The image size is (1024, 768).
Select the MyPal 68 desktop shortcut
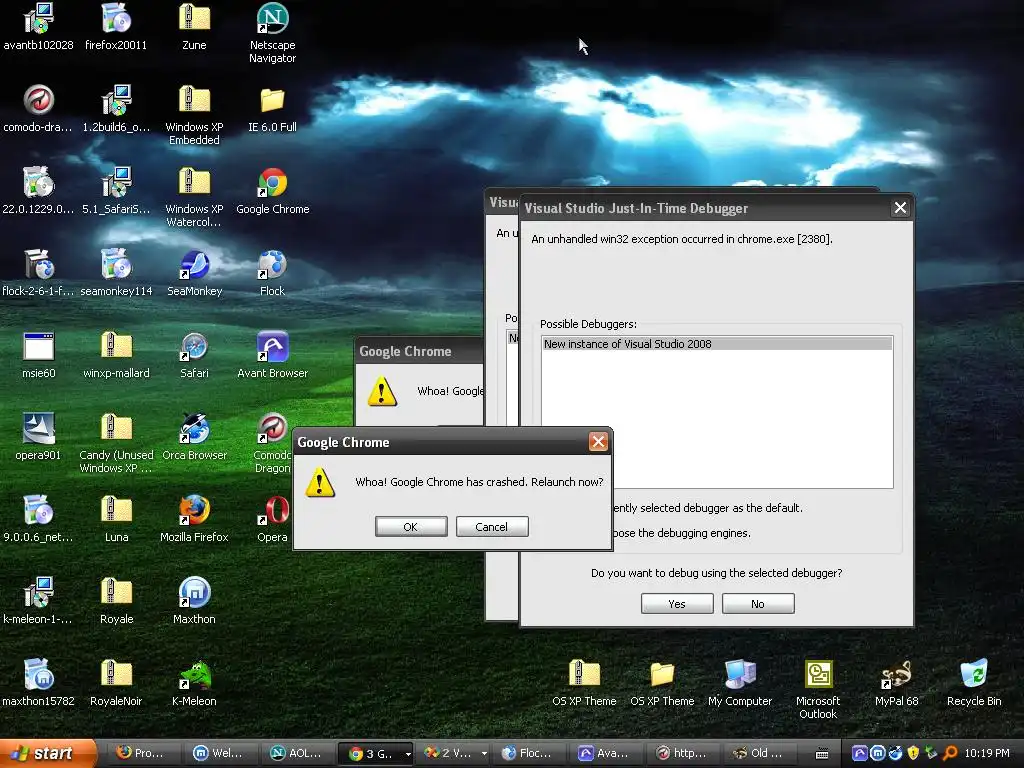(x=896, y=683)
